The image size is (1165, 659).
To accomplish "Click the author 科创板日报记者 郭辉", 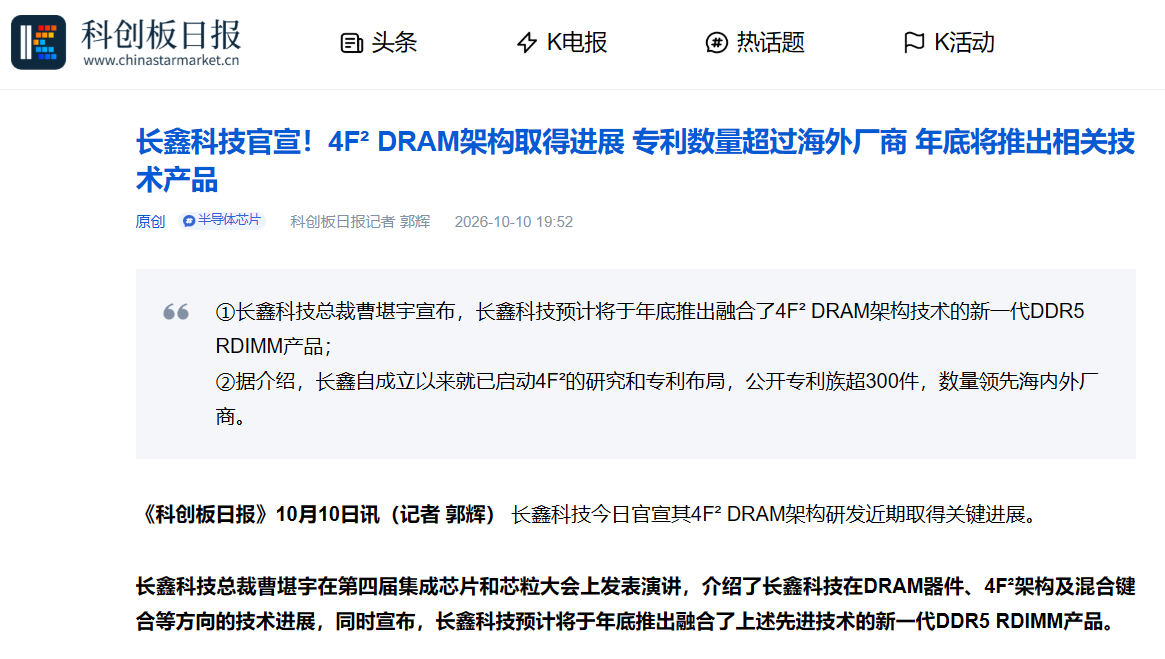I will pyautogui.click(x=360, y=221).
